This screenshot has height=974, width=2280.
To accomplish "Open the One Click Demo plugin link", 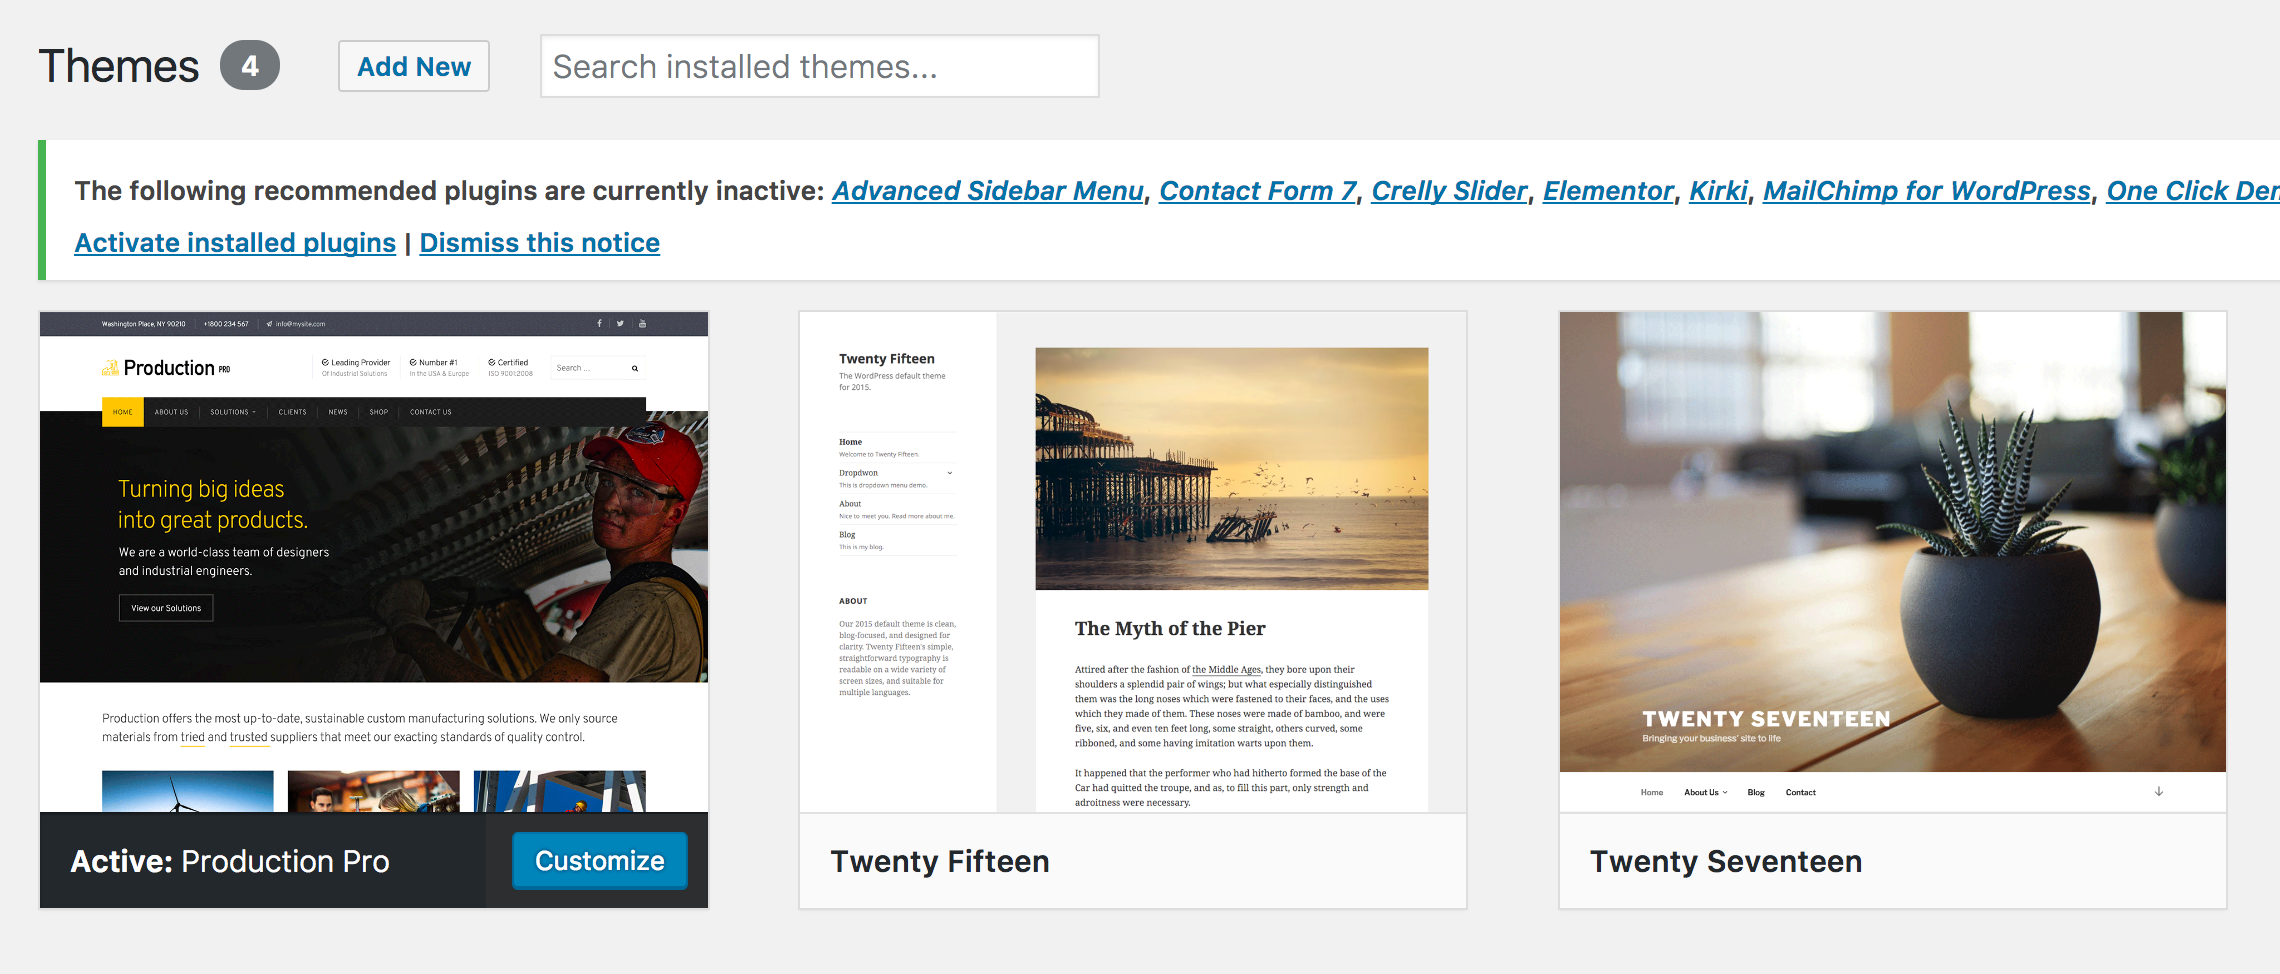I will click(2193, 190).
